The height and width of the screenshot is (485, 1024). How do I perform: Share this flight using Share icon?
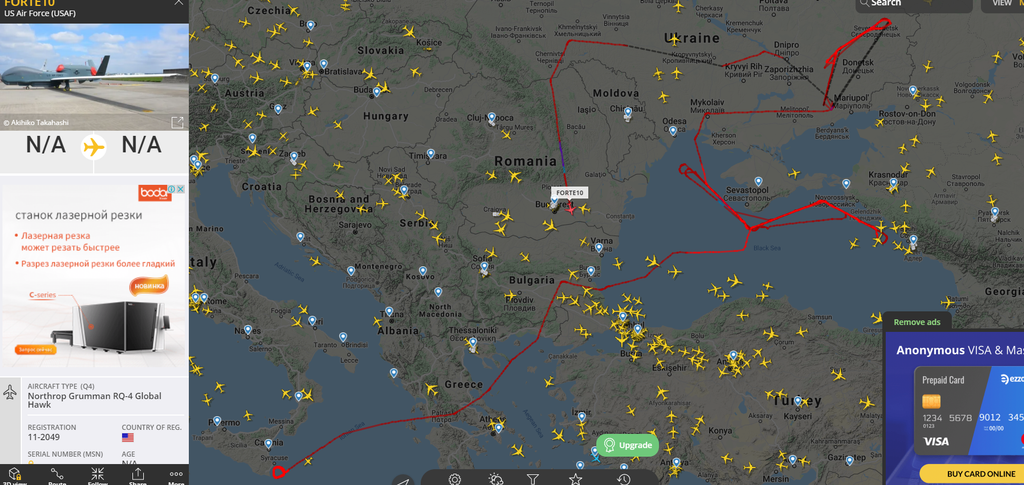click(137, 476)
